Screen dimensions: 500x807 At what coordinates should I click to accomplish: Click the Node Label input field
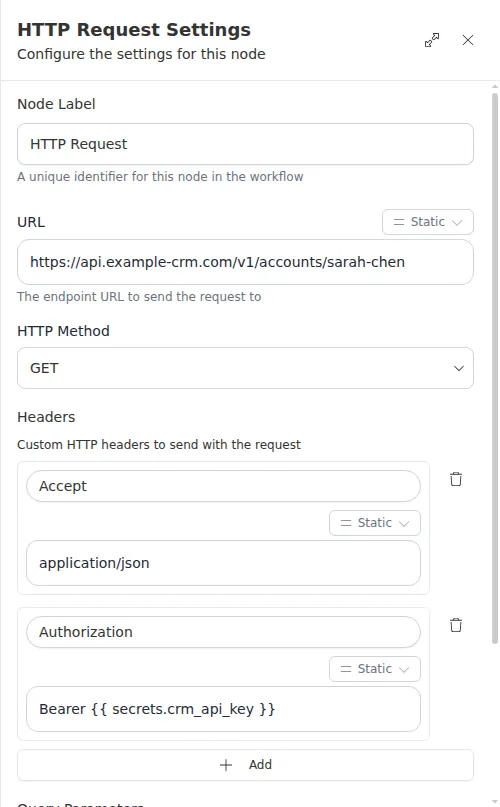click(245, 144)
